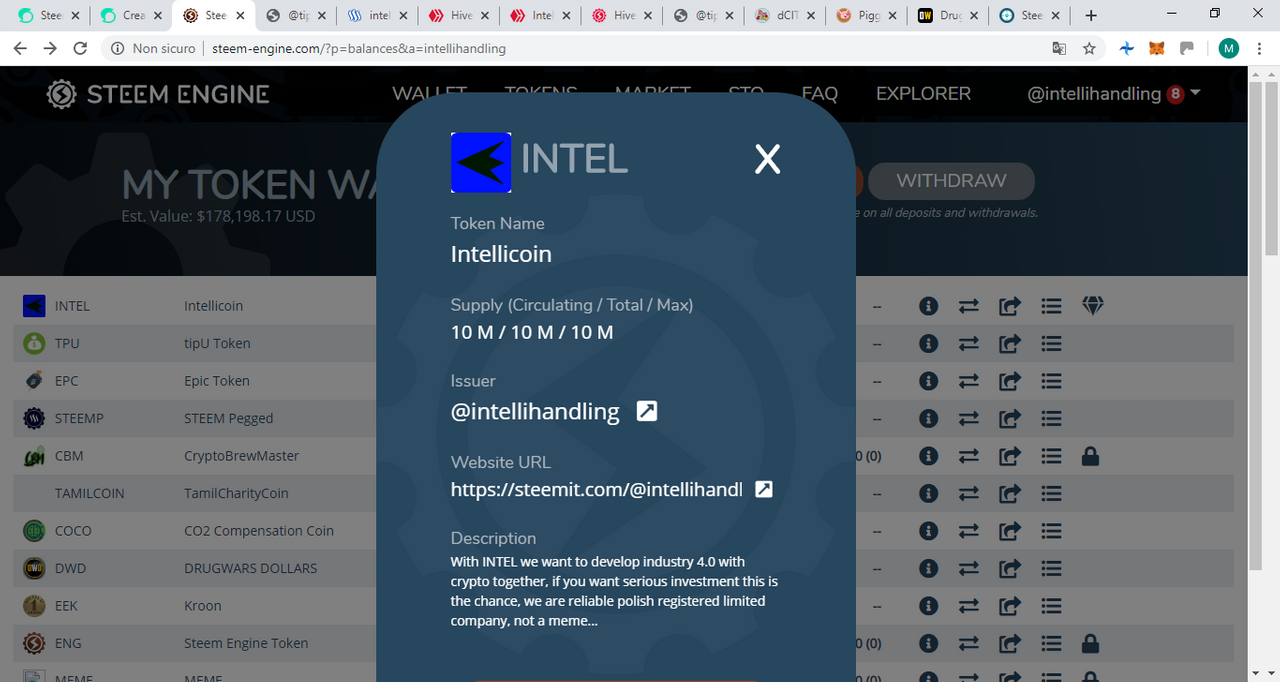The height and width of the screenshot is (682, 1280).
Task: Switch to the Piggericks browser tab
Action: tap(866, 16)
